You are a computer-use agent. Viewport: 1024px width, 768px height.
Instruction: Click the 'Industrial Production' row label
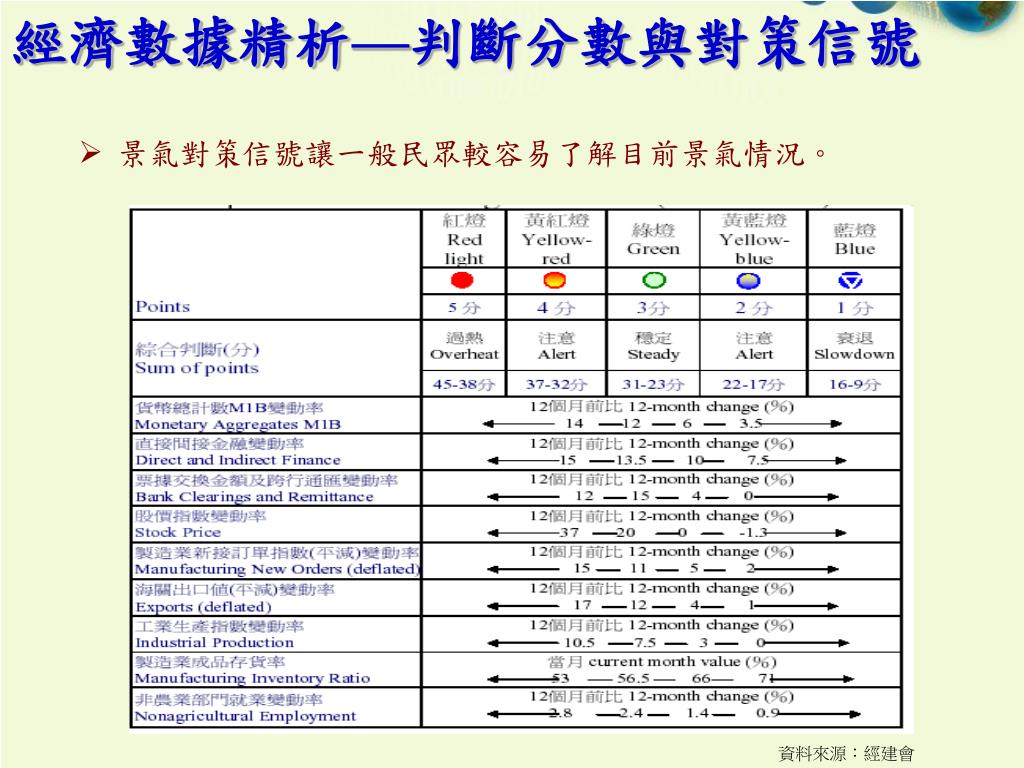pos(214,643)
